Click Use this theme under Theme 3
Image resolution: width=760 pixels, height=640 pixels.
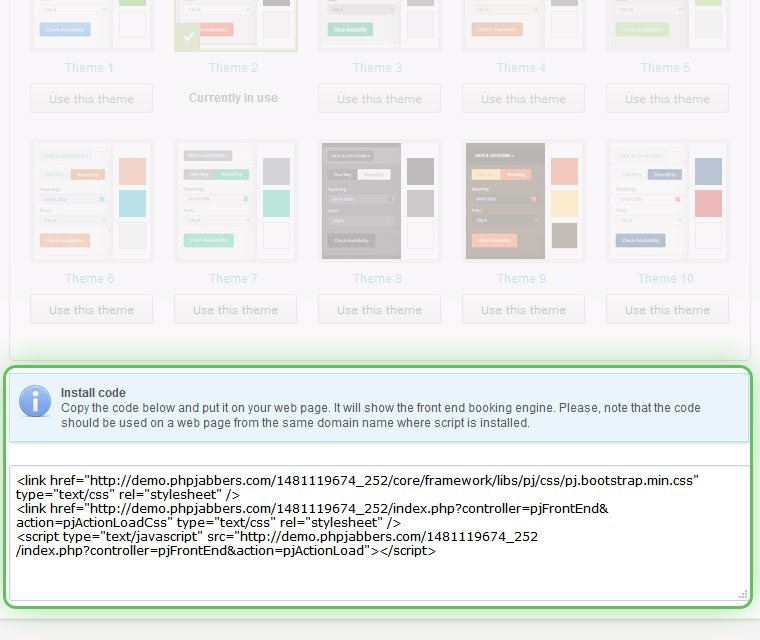(x=380, y=98)
